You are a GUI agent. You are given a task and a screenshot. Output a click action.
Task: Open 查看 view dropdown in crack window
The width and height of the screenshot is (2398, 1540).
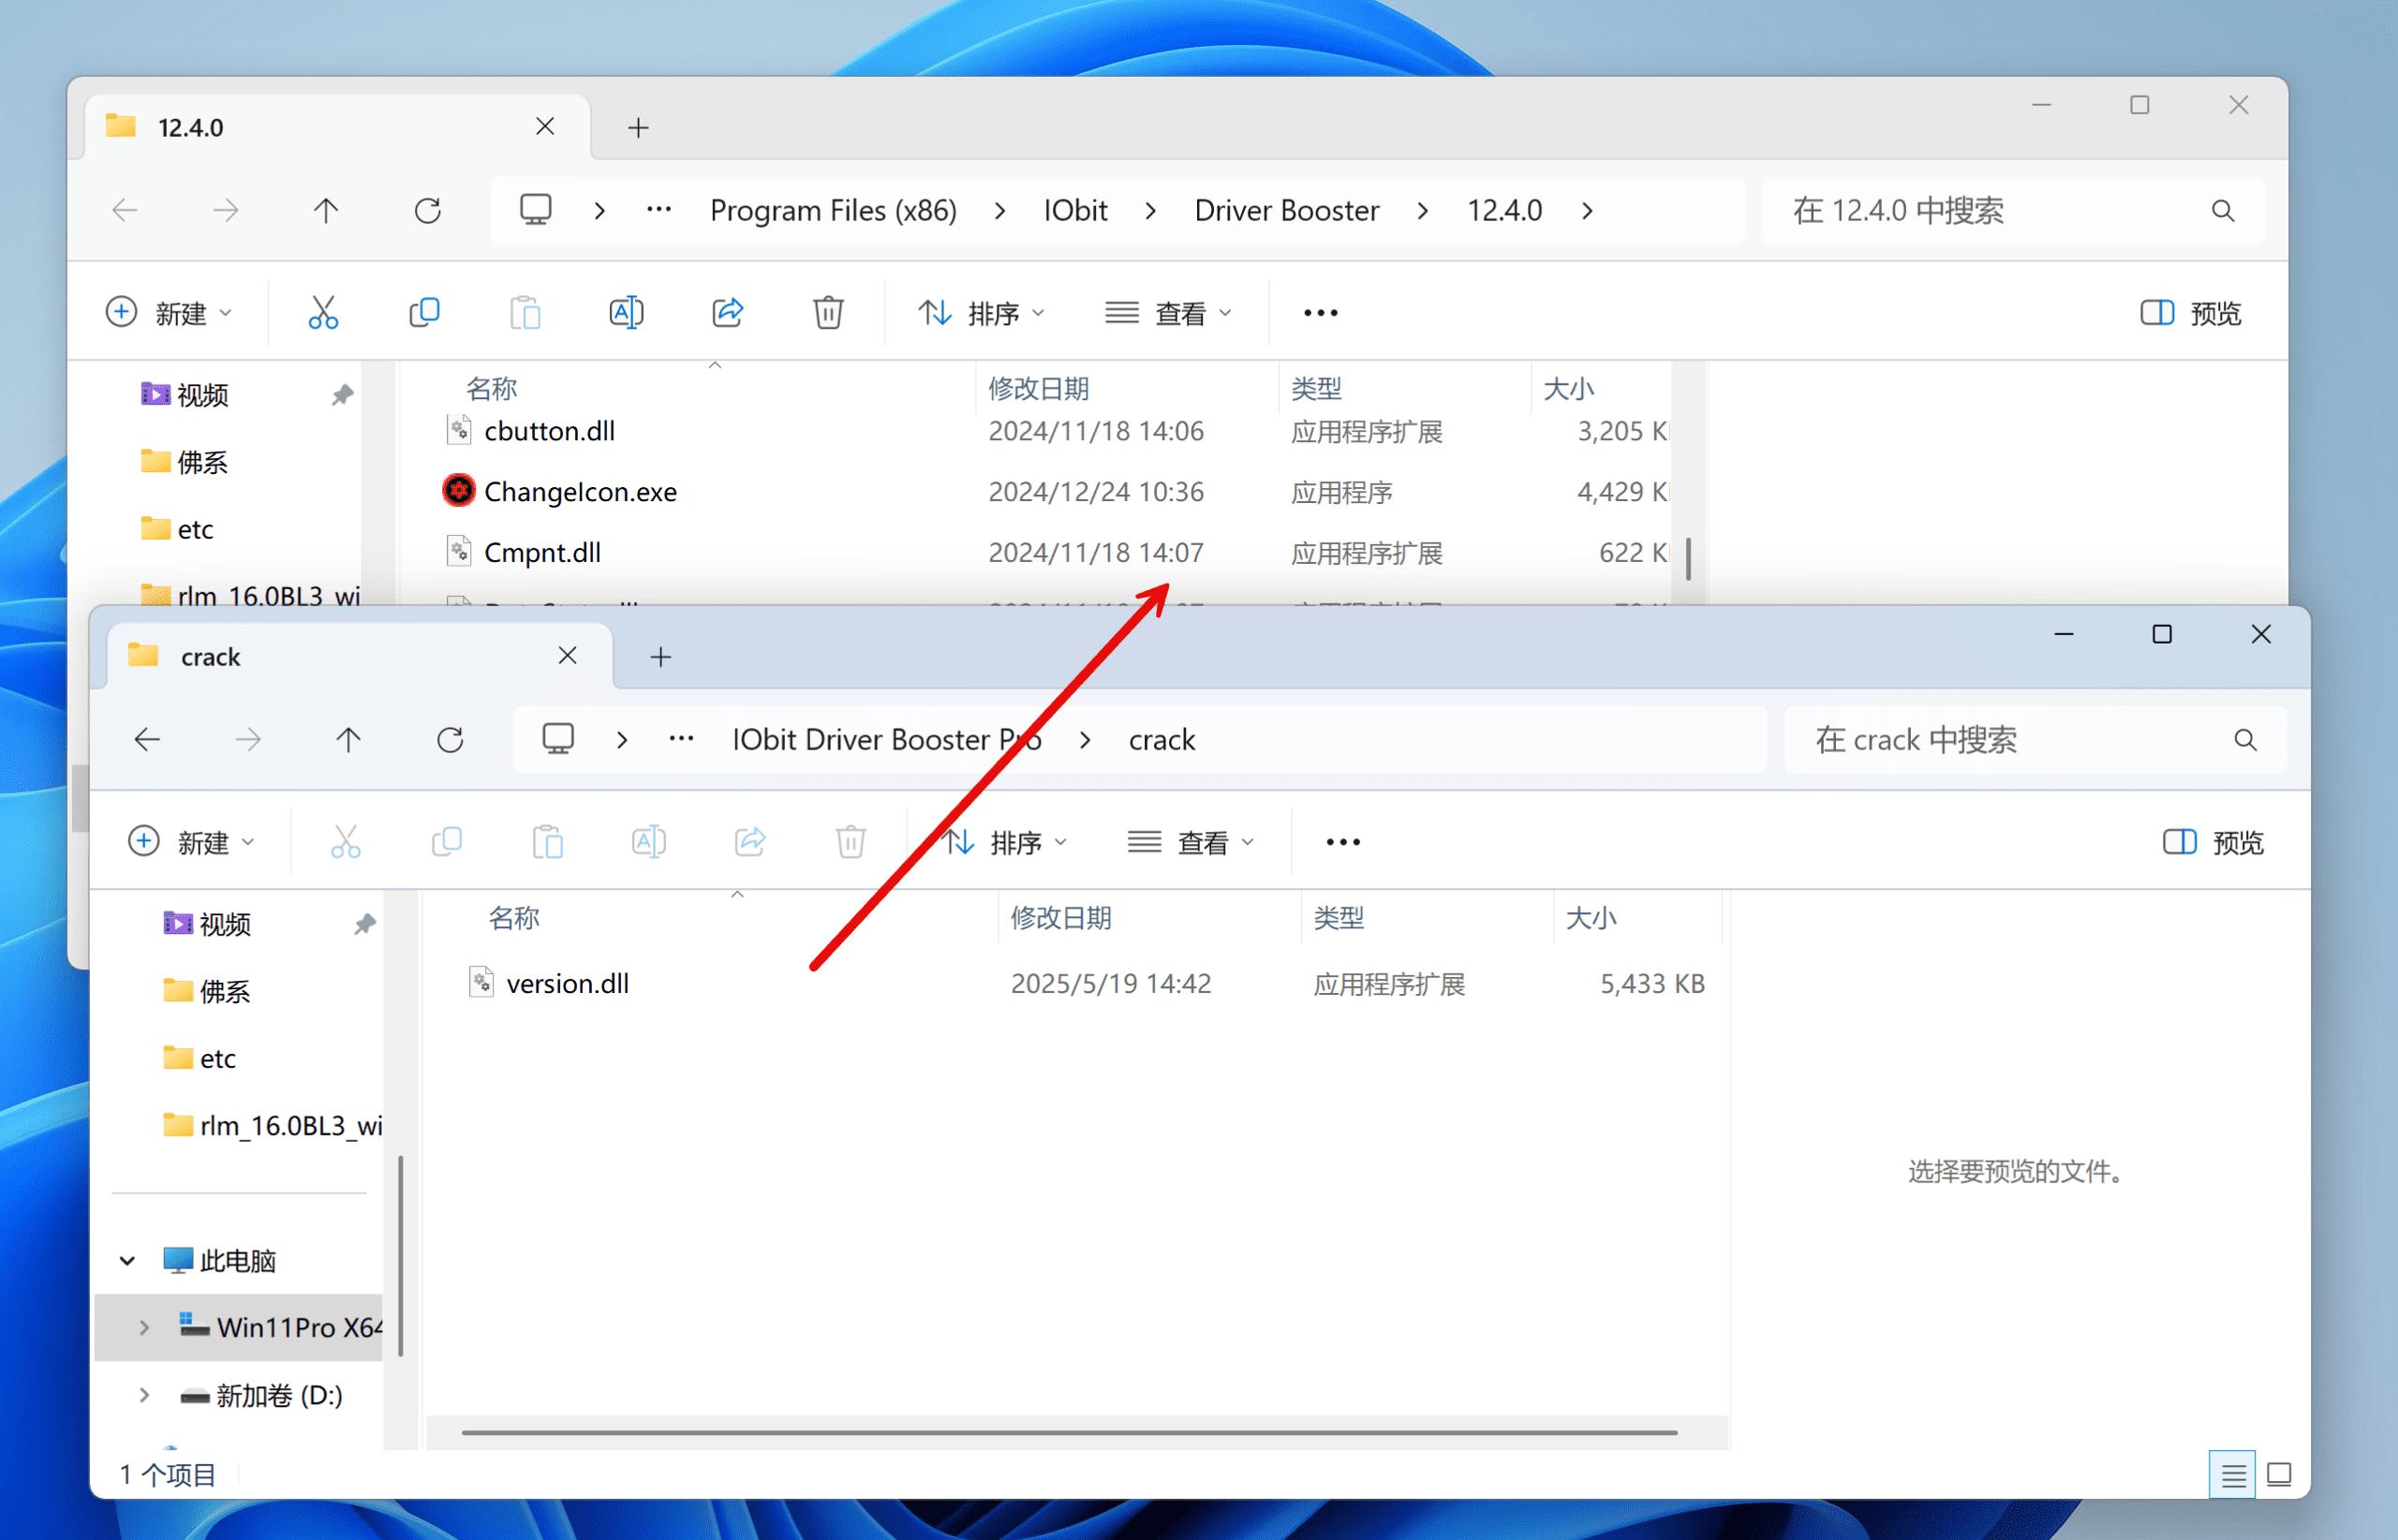click(x=1190, y=842)
